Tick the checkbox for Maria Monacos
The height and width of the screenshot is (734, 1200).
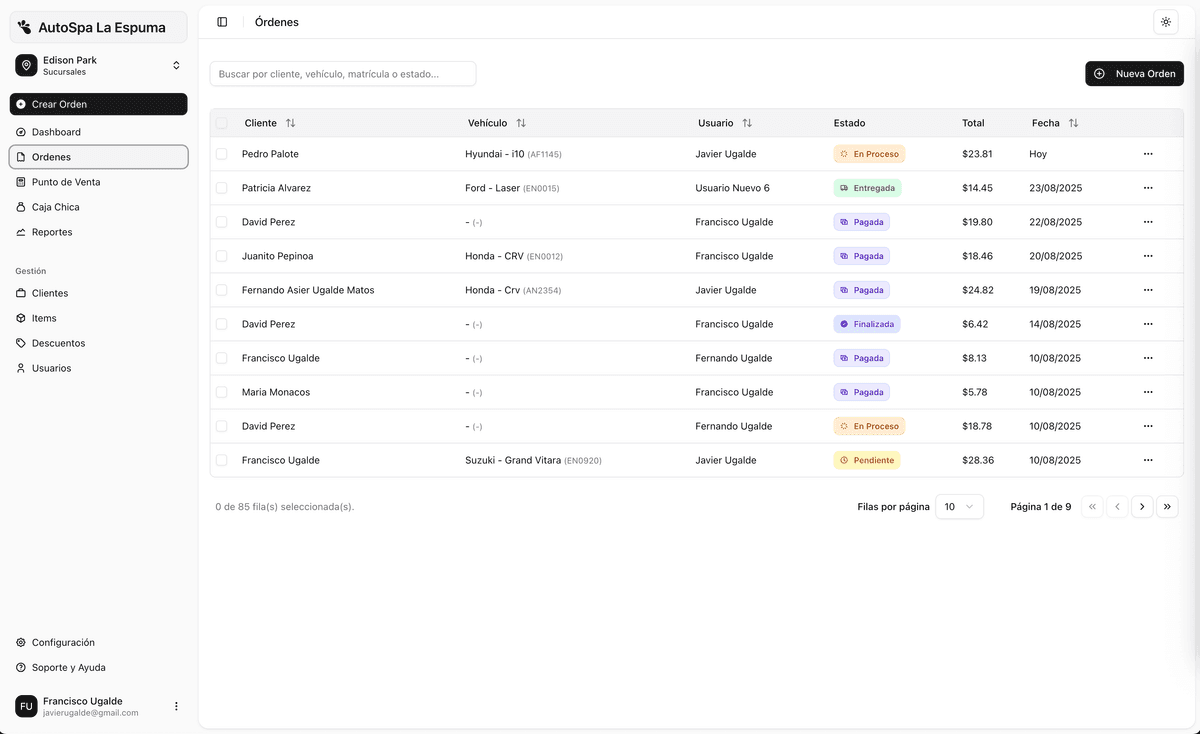(x=222, y=392)
